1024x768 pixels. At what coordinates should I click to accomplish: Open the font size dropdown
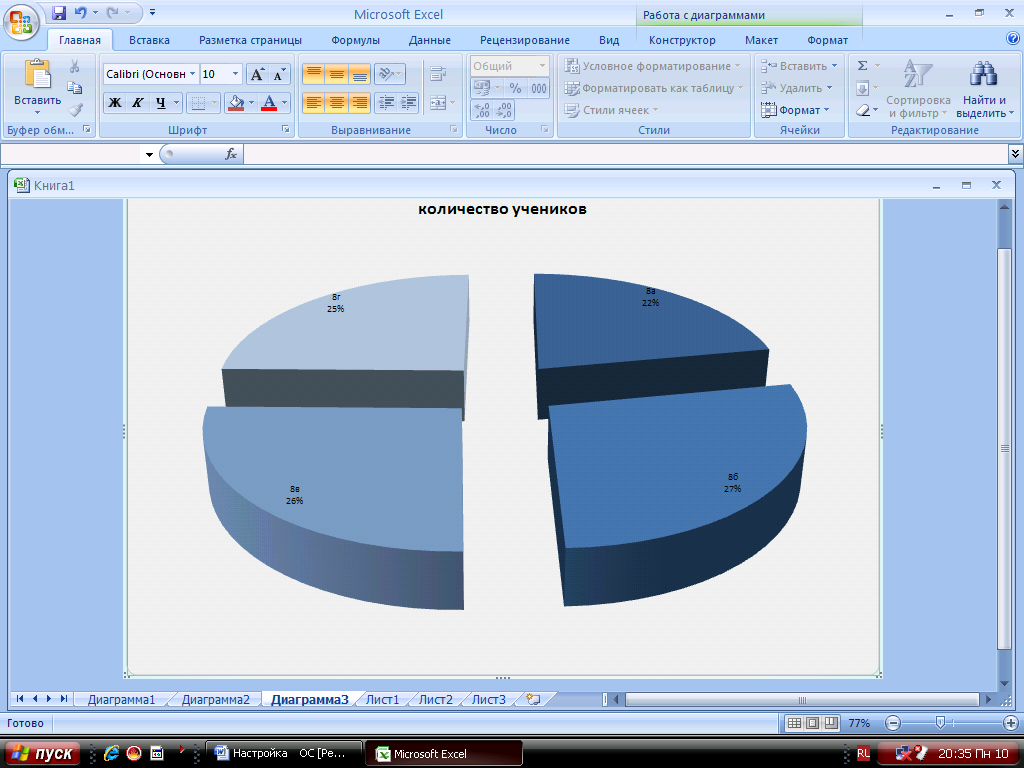tap(235, 74)
